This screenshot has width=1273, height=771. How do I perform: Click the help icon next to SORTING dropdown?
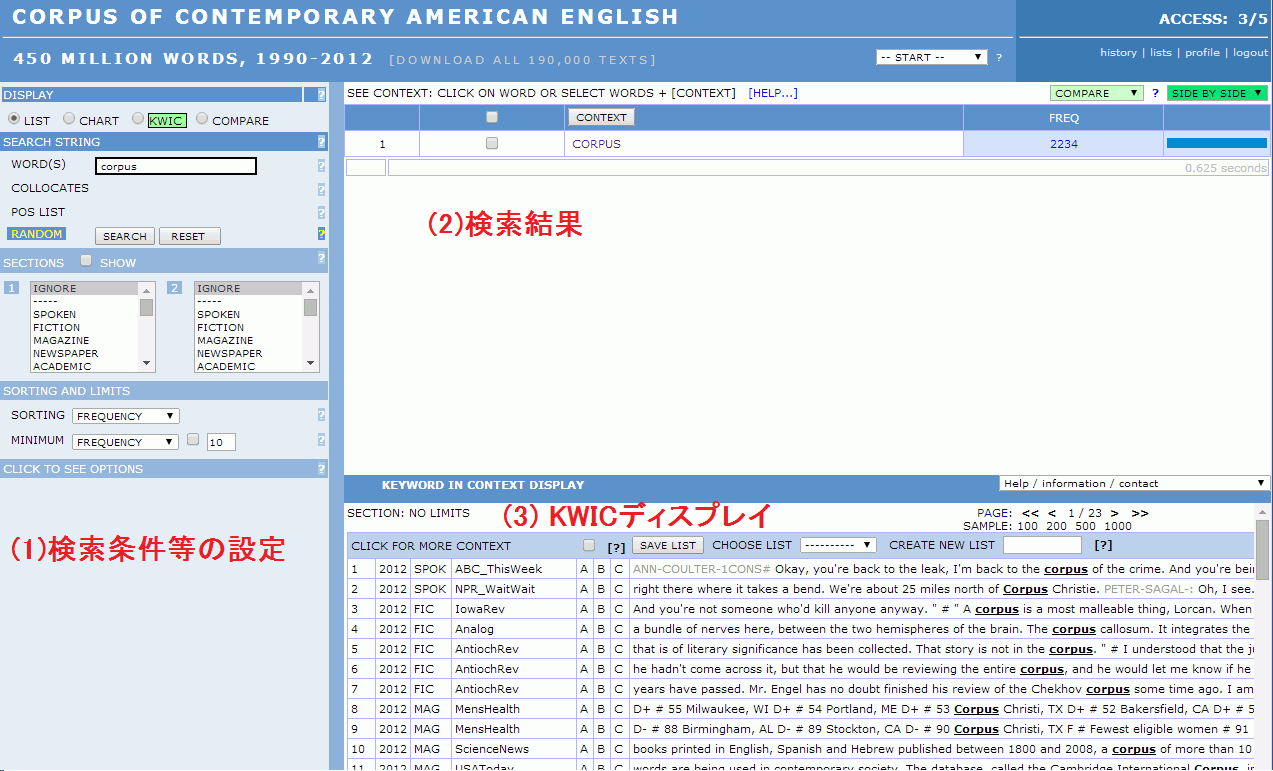[321, 415]
